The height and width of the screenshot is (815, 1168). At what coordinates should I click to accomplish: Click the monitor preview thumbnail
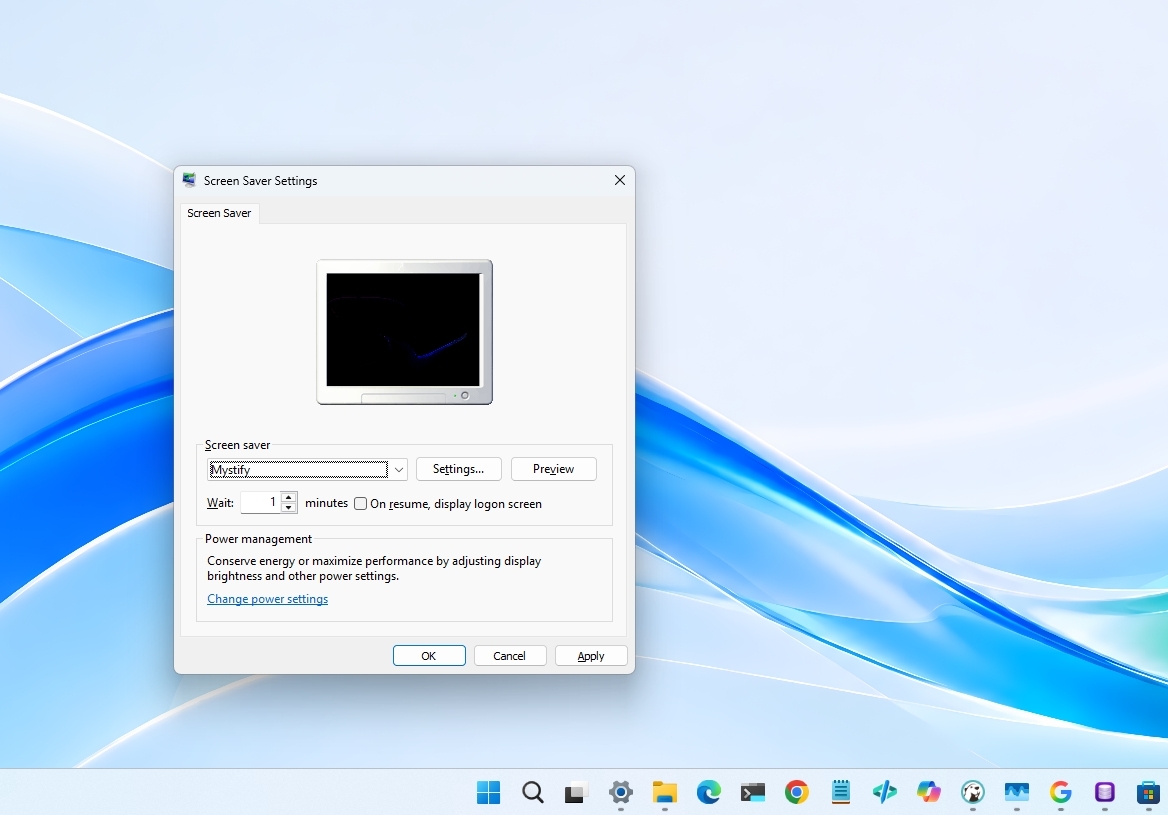pyautogui.click(x=404, y=332)
